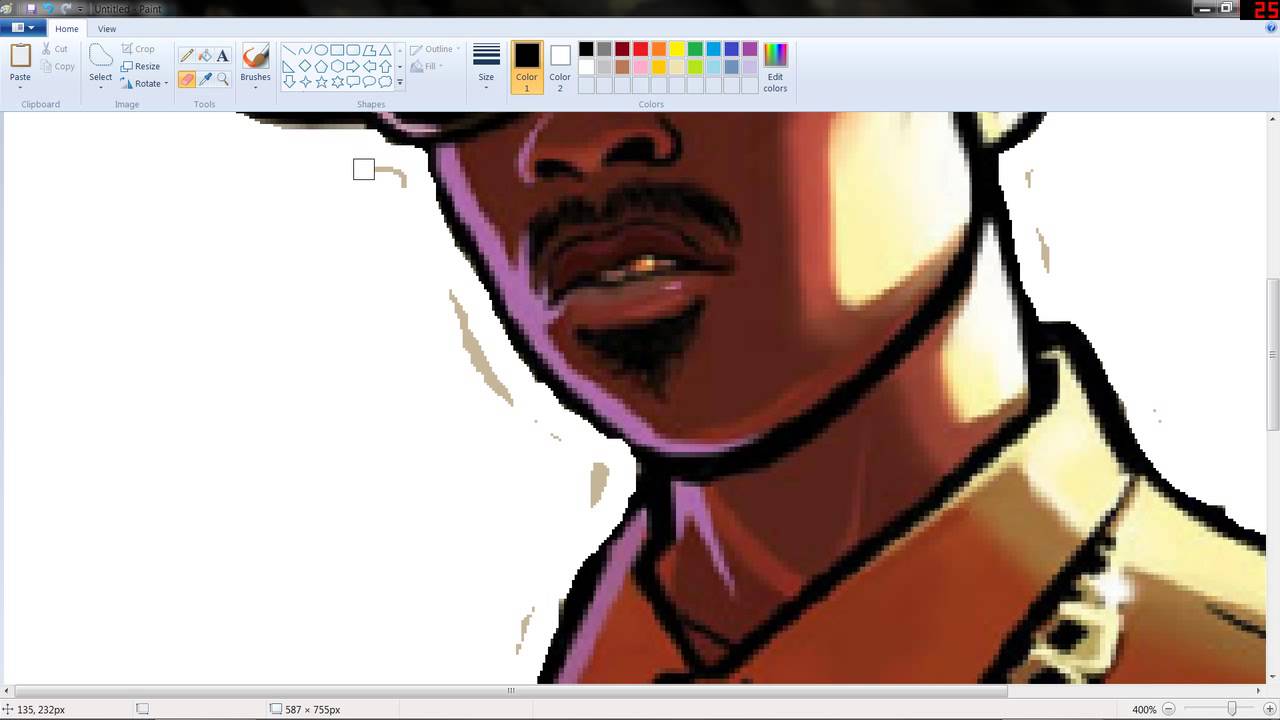This screenshot has height=720, width=1280.
Task: Select the Pencil tool
Action: pyautogui.click(x=187, y=56)
